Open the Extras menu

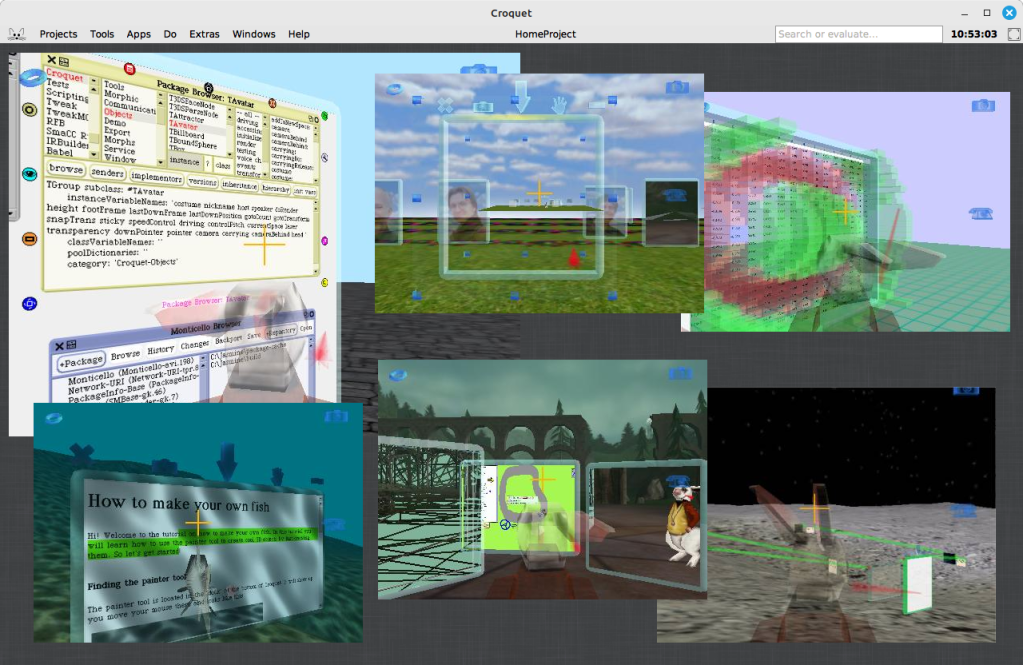[x=203, y=33]
